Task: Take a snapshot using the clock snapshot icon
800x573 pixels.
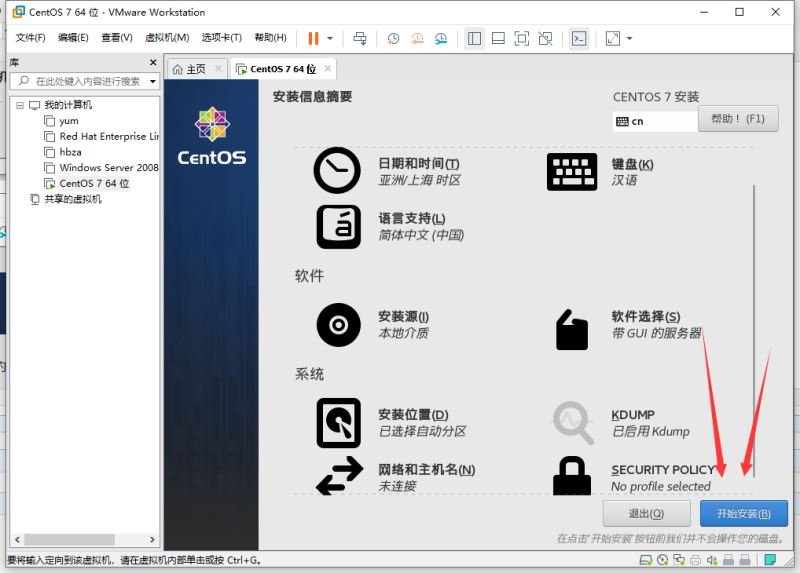Action: [x=393, y=38]
